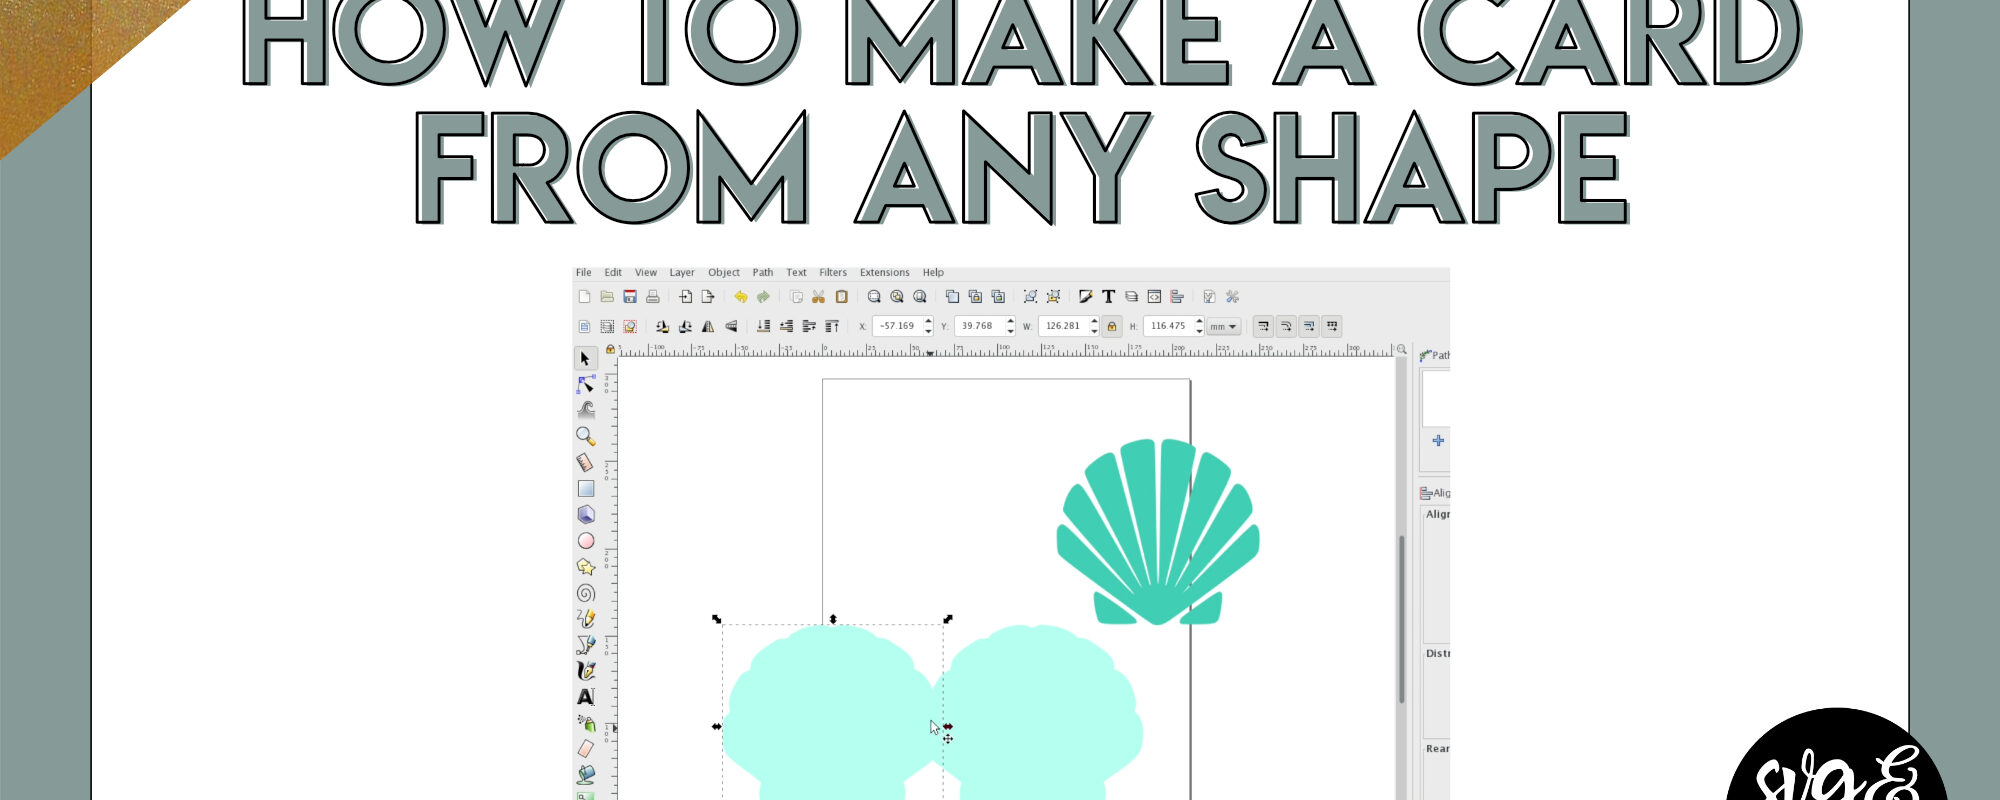Click the Flip horizontal icon
The image size is (2000, 800).
click(x=708, y=326)
